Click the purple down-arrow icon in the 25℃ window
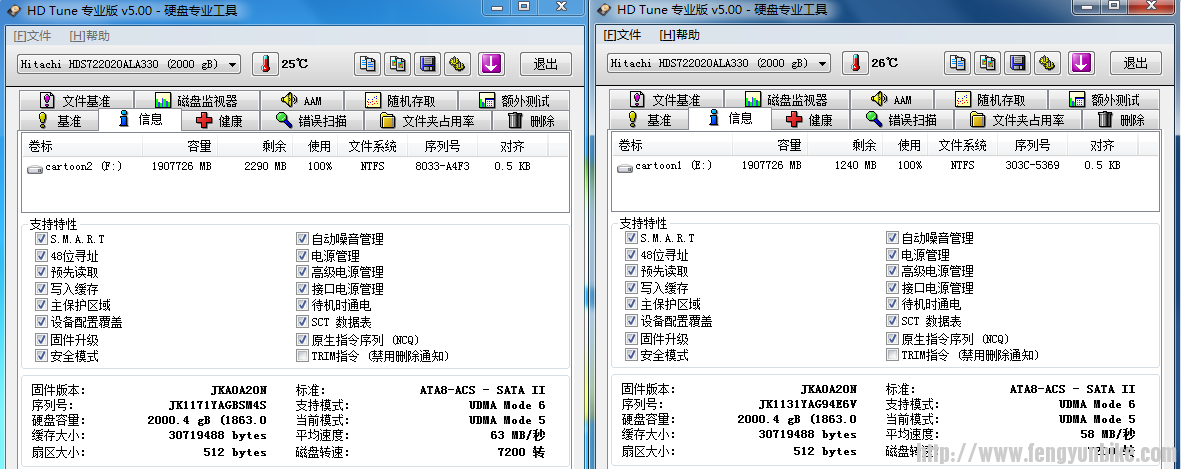1181x469 pixels. coord(490,64)
